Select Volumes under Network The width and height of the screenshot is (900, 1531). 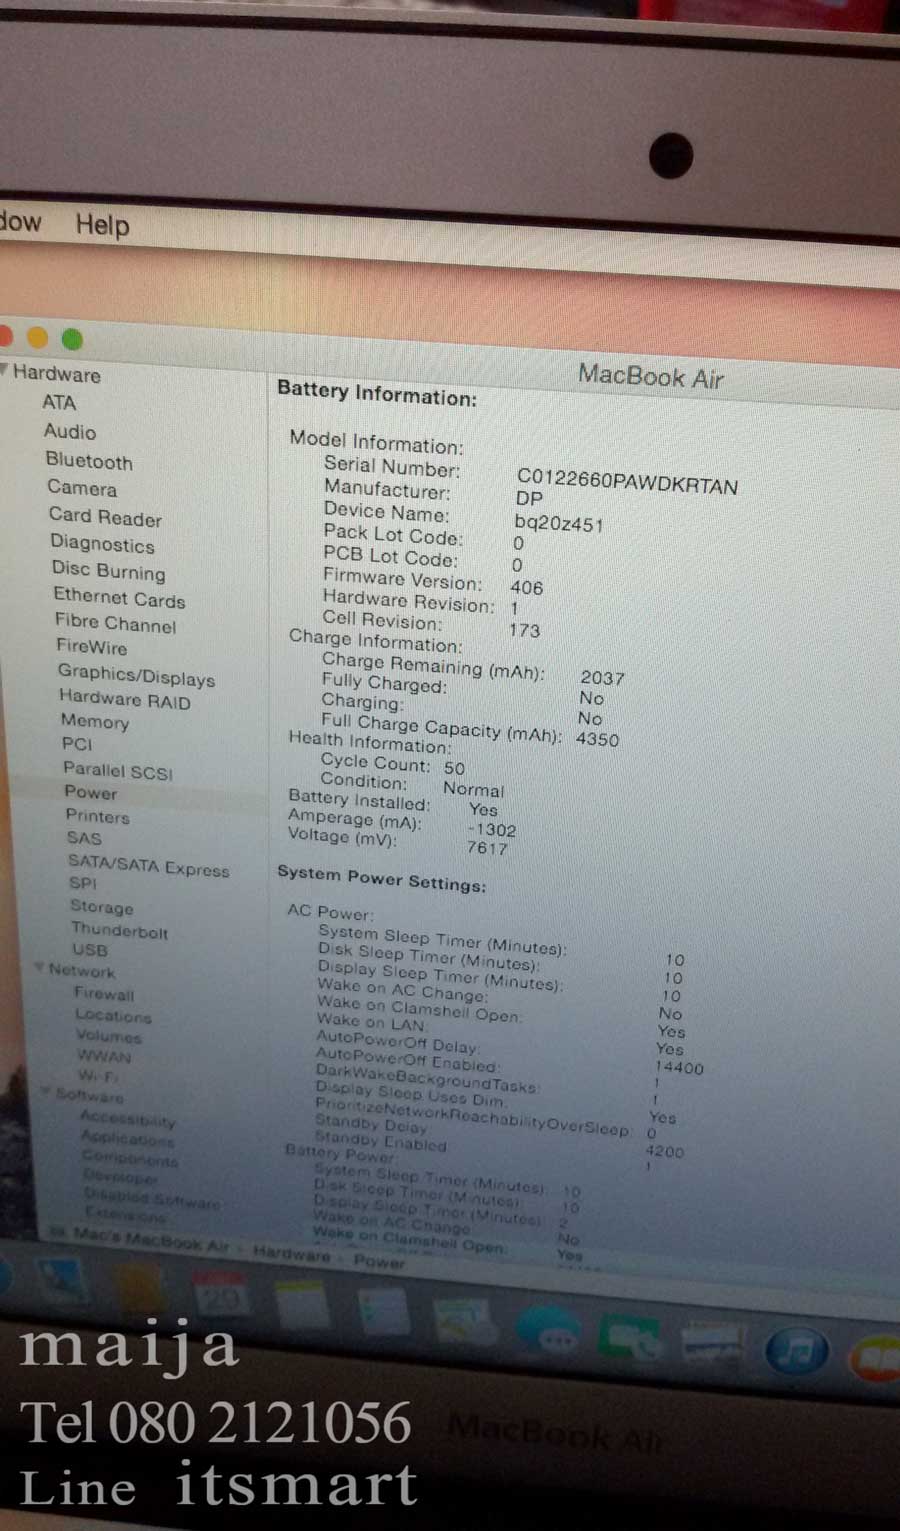(x=109, y=1036)
